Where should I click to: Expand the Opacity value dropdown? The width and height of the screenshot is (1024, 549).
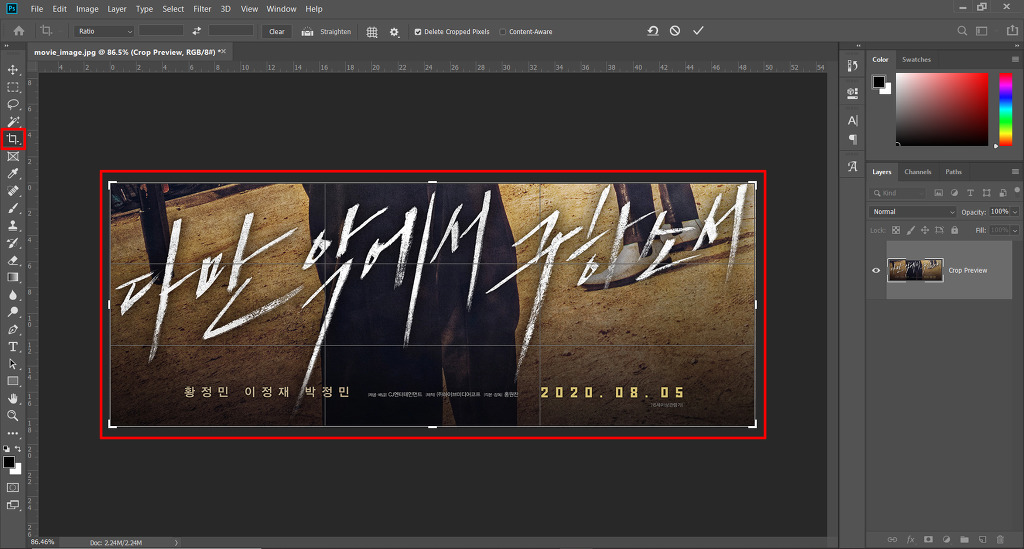click(x=1015, y=212)
